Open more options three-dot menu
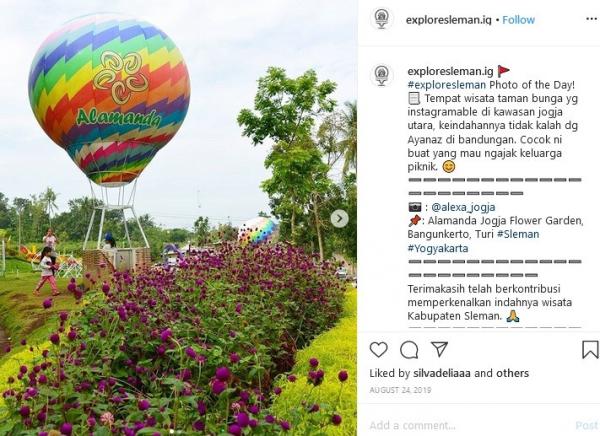This screenshot has width=600, height=436. (x=591, y=20)
